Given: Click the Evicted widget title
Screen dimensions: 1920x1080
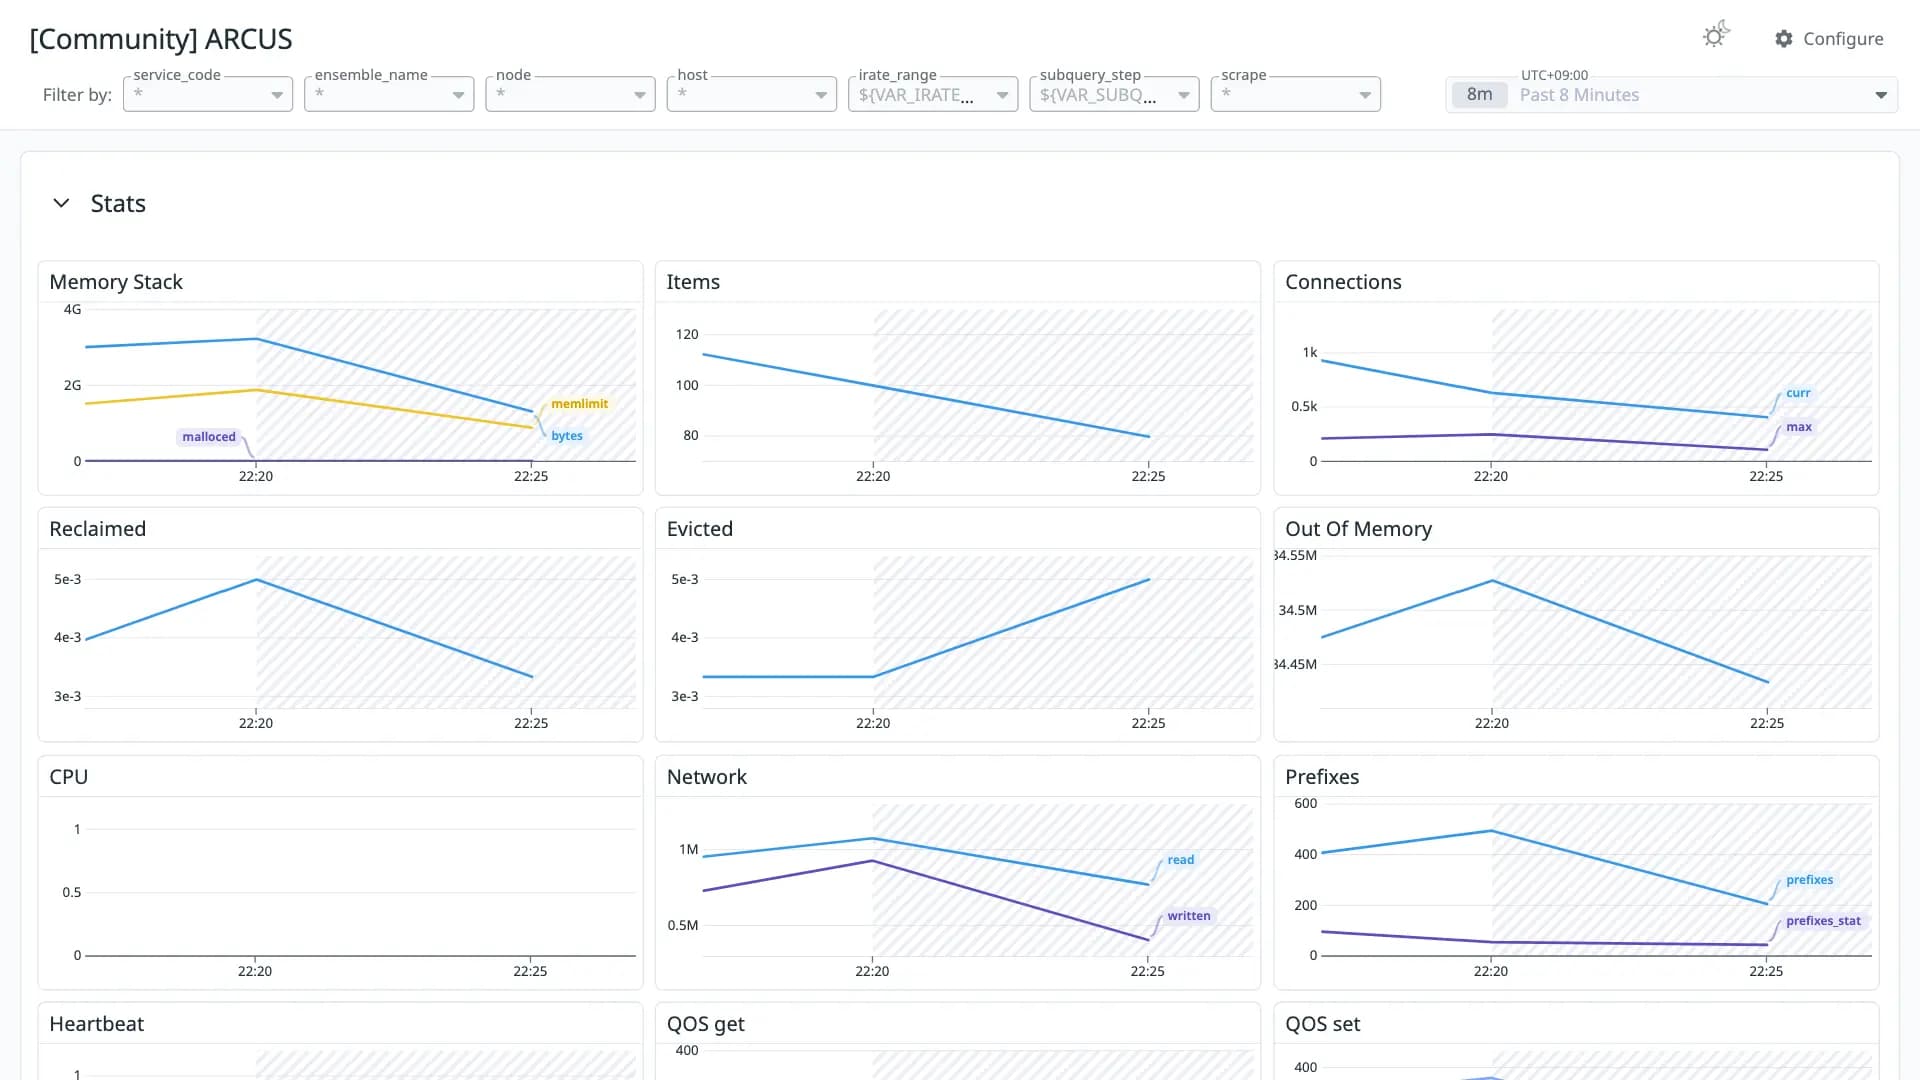Looking at the screenshot, I should click(x=700, y=529).
